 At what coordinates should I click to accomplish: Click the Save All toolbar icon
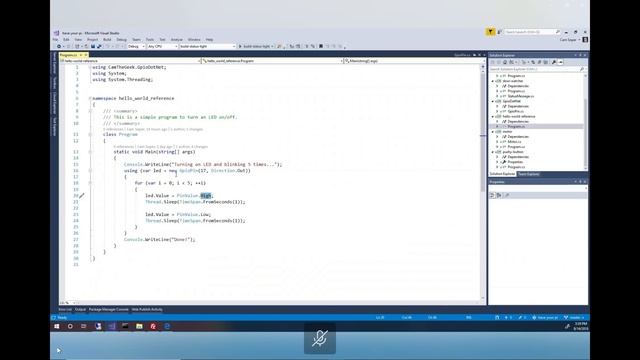(x=99, y=47)
